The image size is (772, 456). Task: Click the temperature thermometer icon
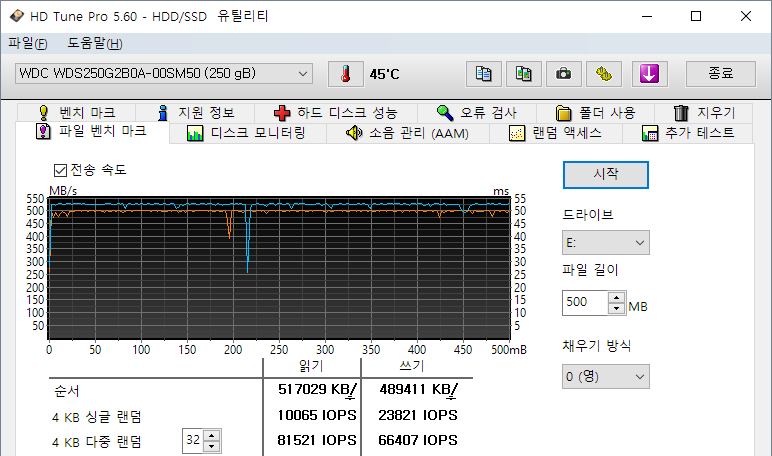346,74
